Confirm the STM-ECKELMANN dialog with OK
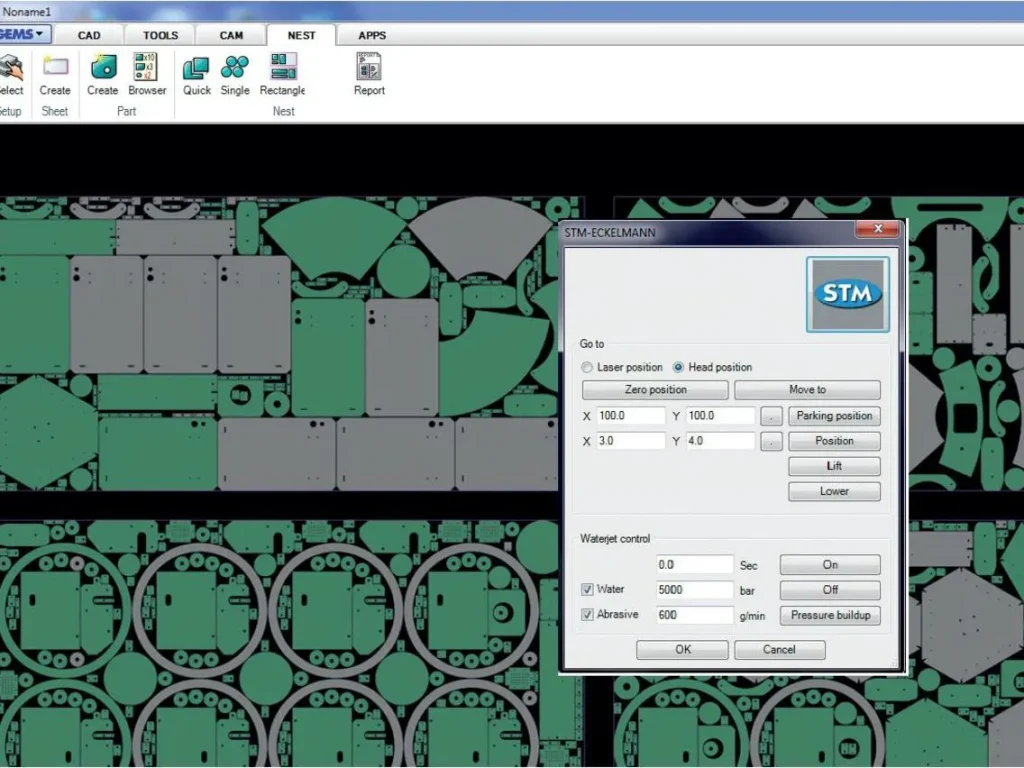1024x768 pixels. [681, 649]
